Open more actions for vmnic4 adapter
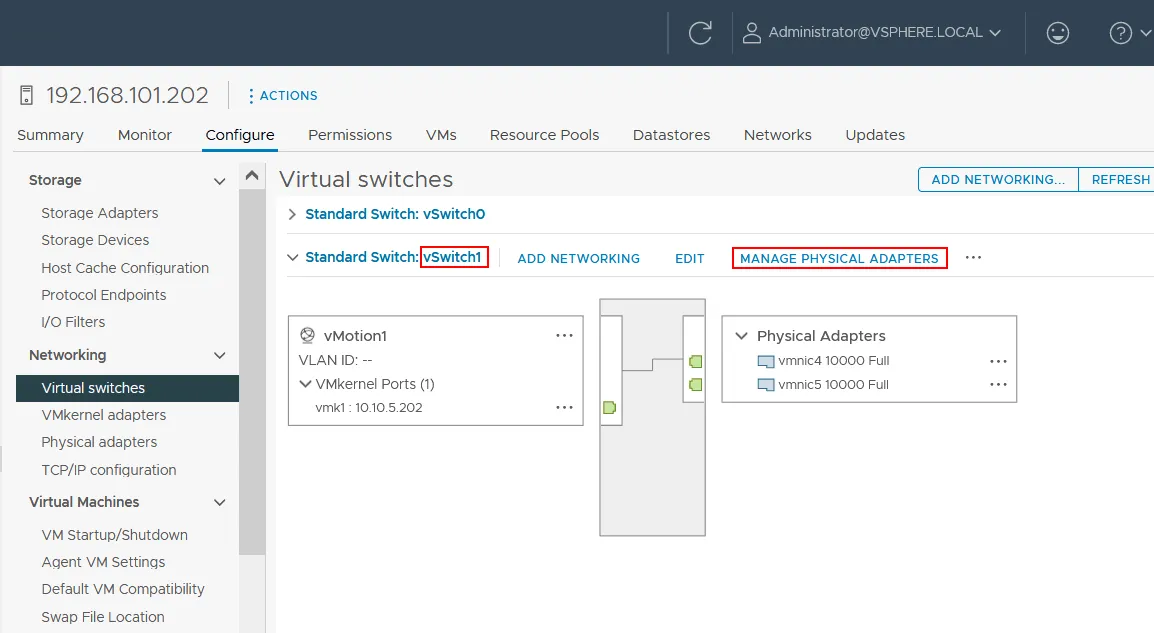The height and width of the screenshot is (633, 1154). coord(997,362)
